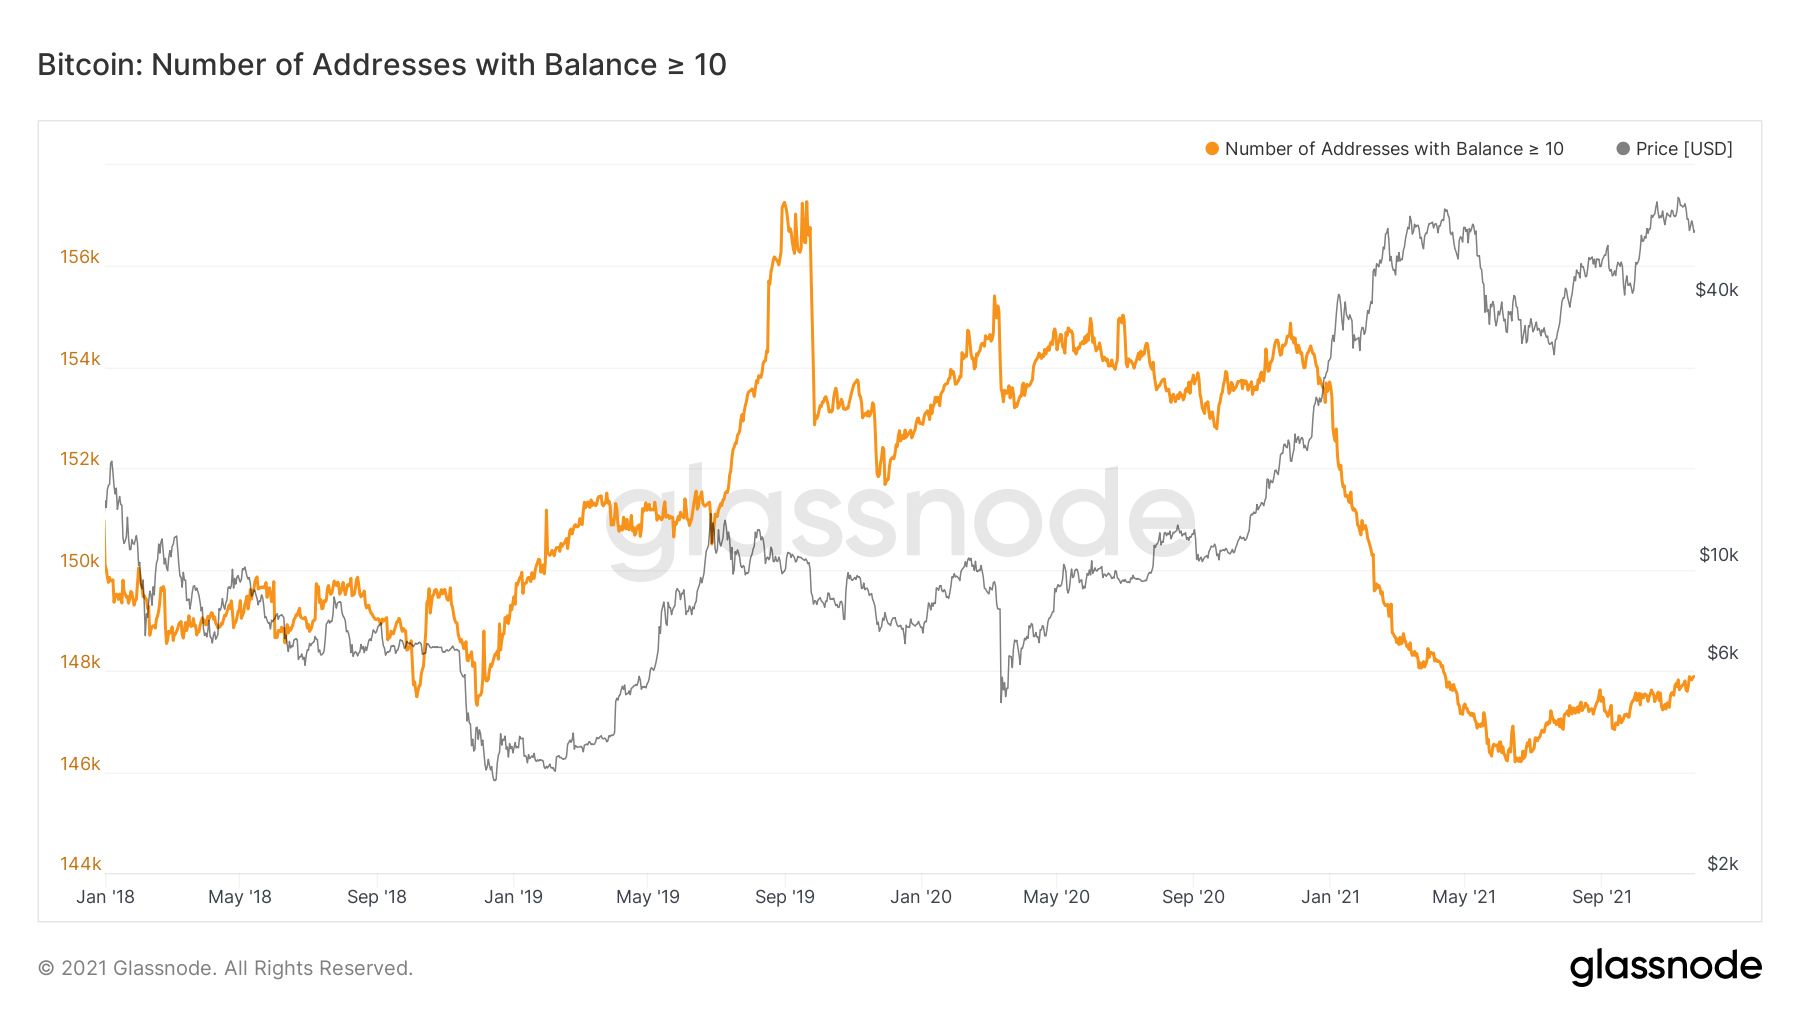Click the copyright Glassnode notice

225,968
